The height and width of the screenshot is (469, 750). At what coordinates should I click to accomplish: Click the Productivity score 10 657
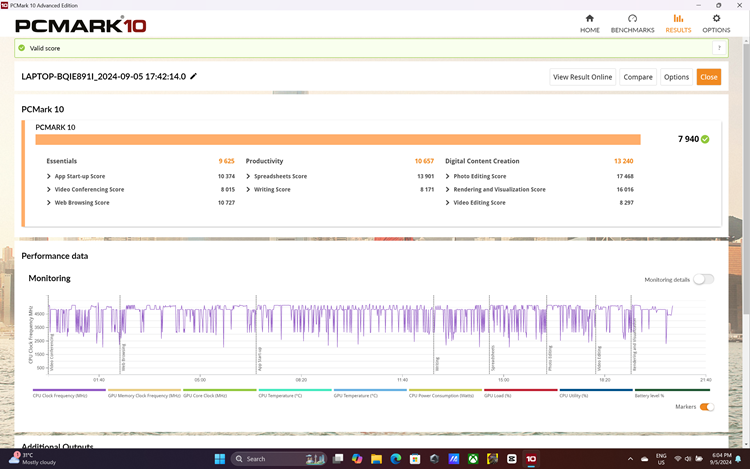(x=424, y=161)
